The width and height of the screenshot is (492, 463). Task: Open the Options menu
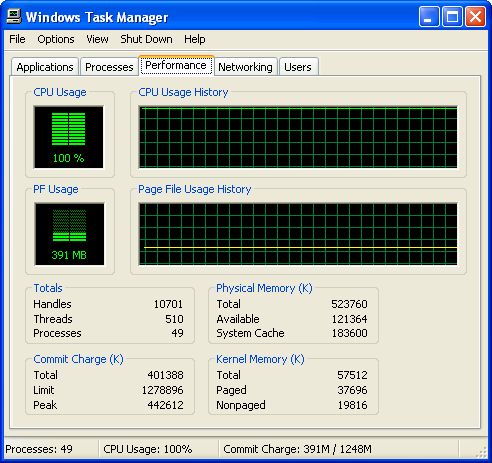[x=56, y=39]
